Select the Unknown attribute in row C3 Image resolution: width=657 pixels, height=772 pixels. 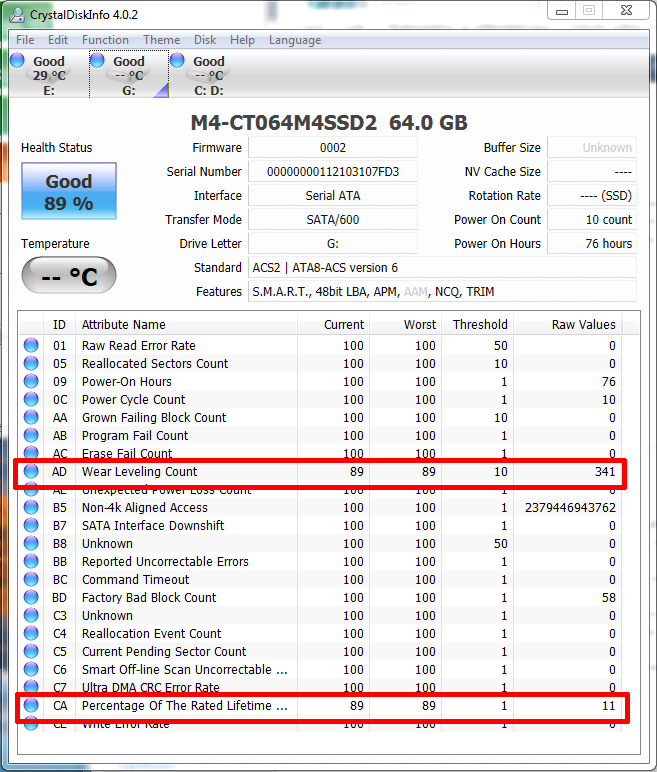pos(107,615)
